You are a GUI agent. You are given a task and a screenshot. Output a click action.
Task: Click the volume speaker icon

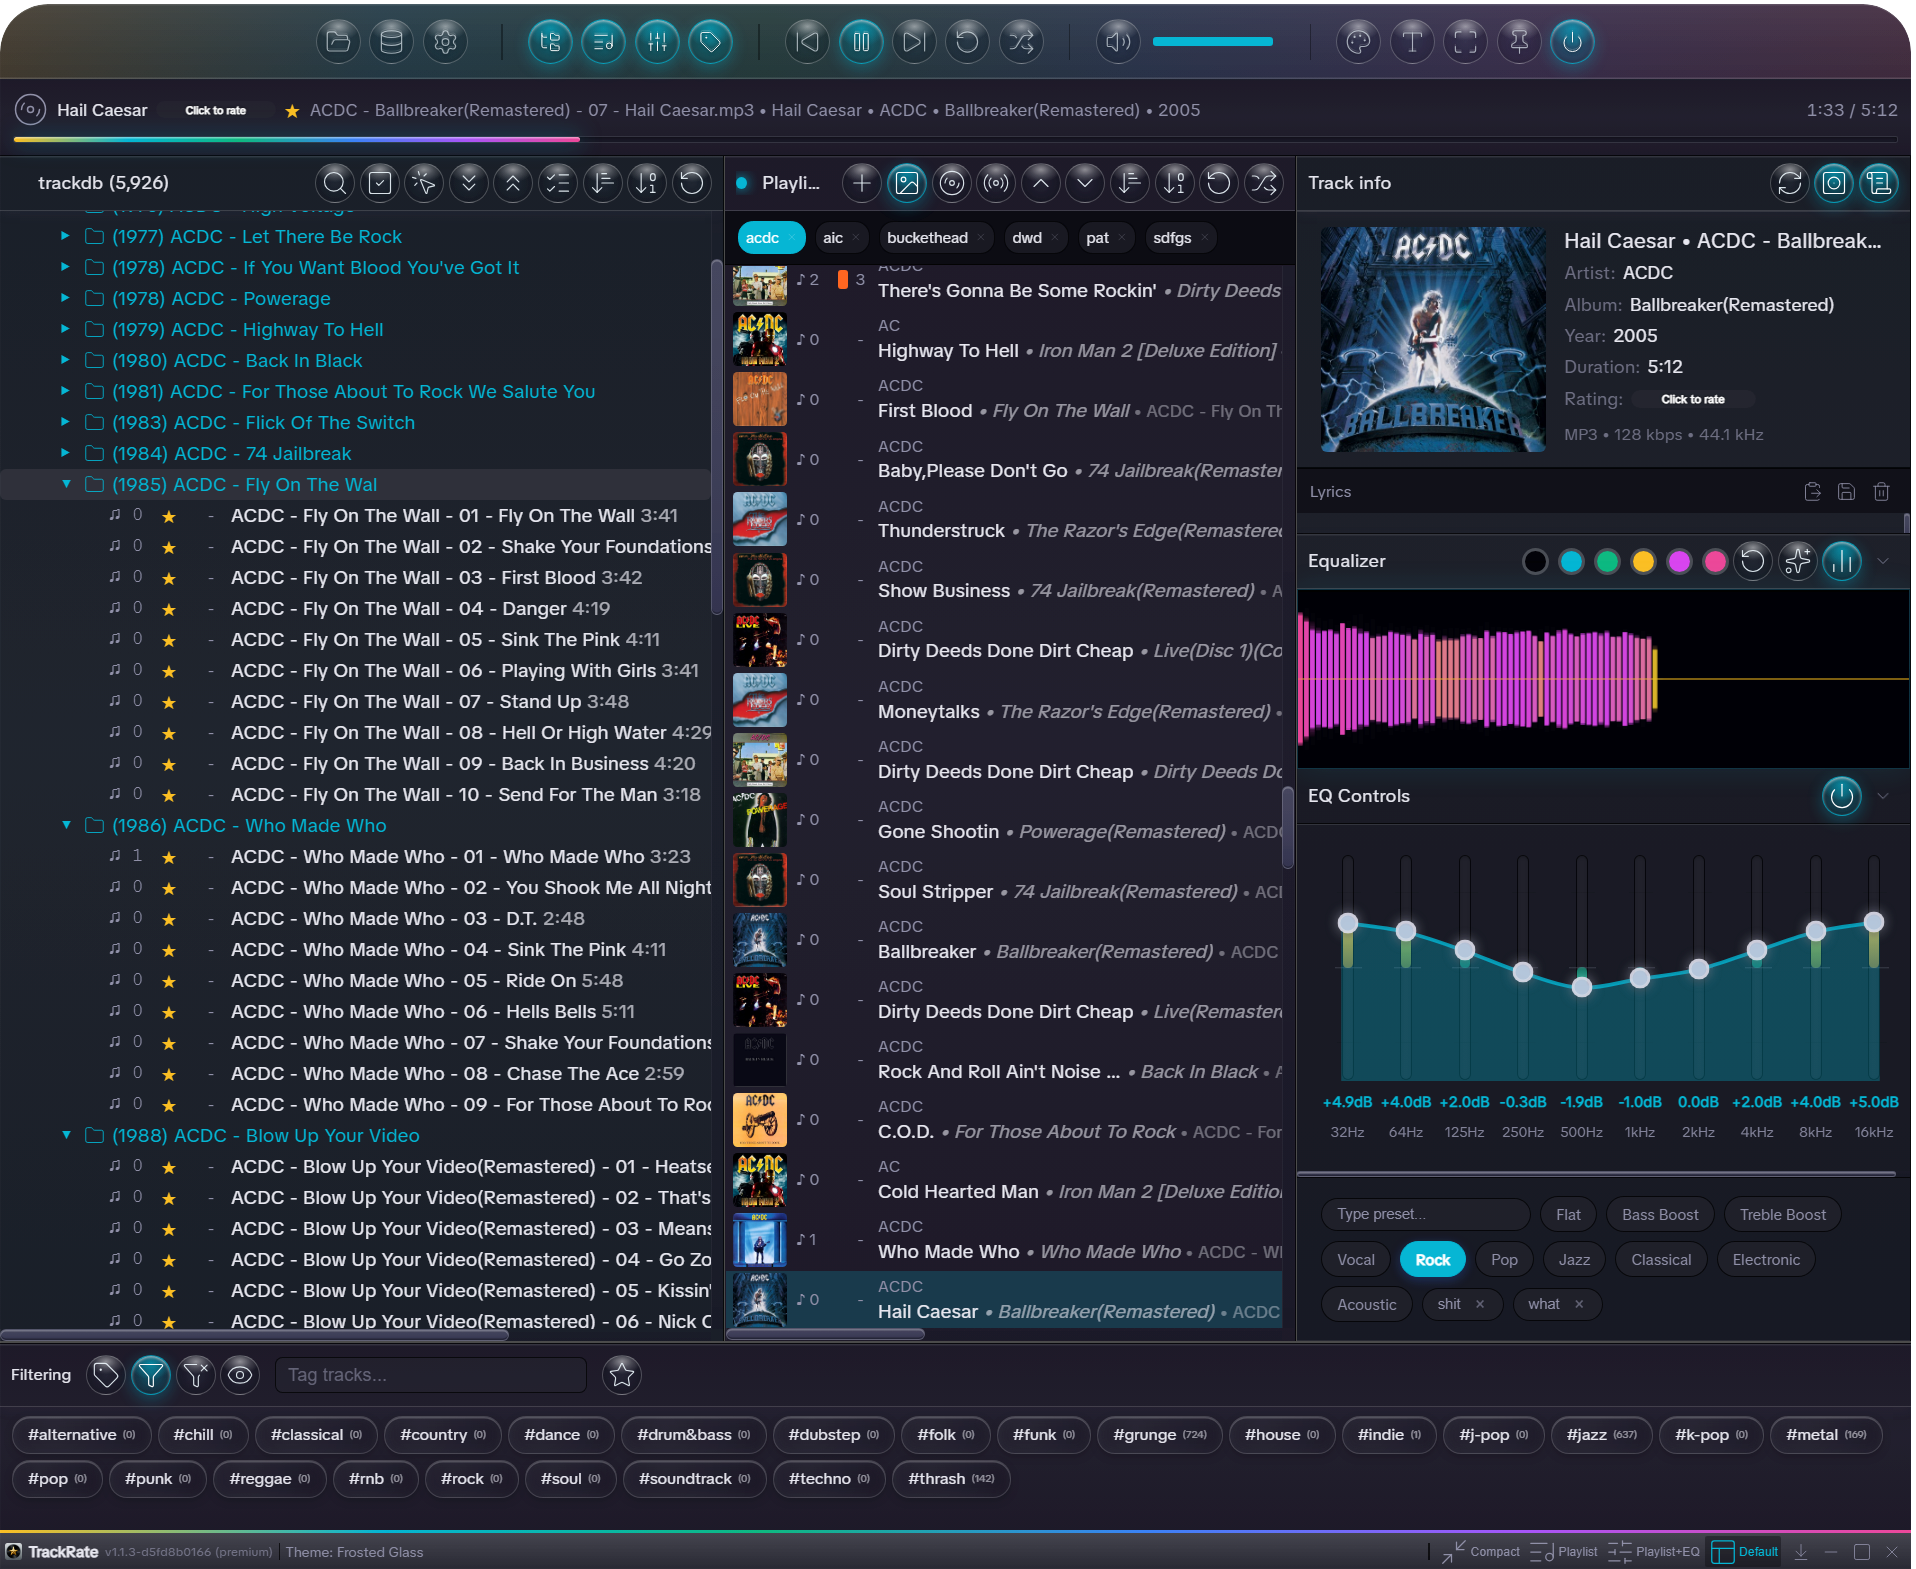coord(1117,41)
